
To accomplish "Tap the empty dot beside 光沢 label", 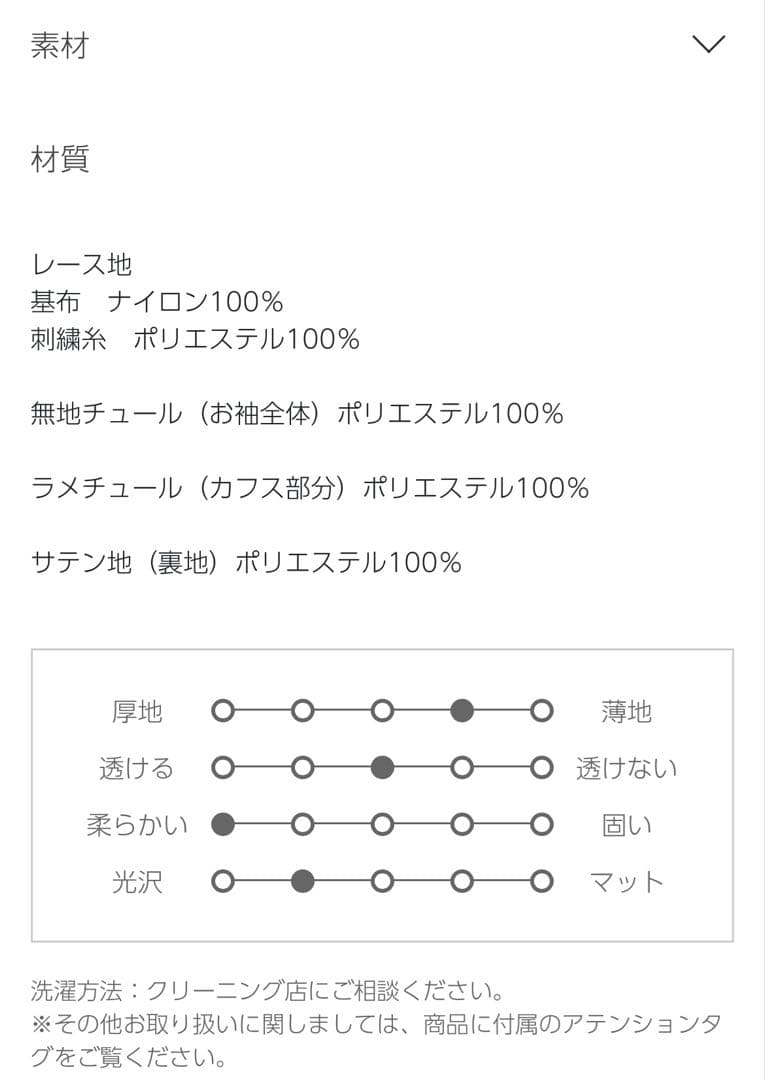I will [x=223, y=882].
